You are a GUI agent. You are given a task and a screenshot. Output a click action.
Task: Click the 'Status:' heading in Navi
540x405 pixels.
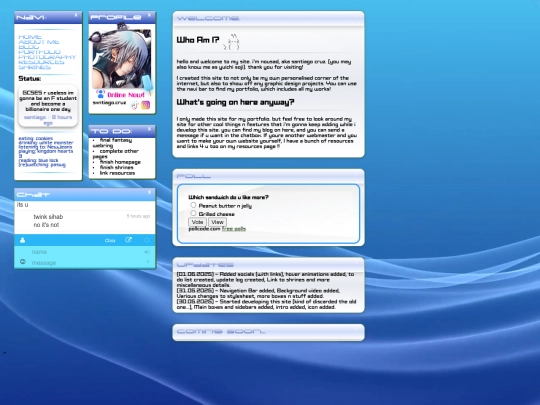[30, 79]
